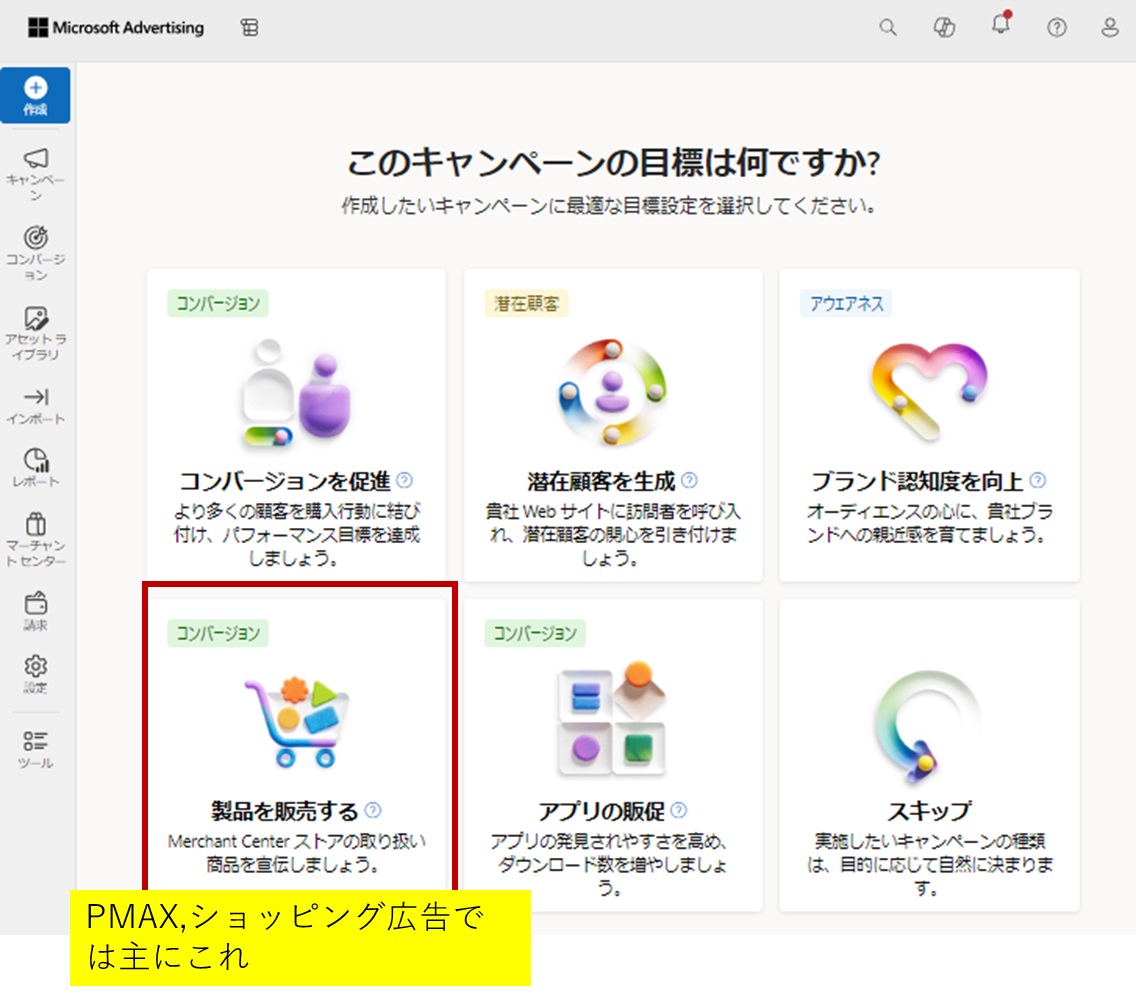The width and height of the screenshot is (1136, 998).
Task: Click info icon next to ブランド認知度を向上
Action: [x=1037, y=480]
